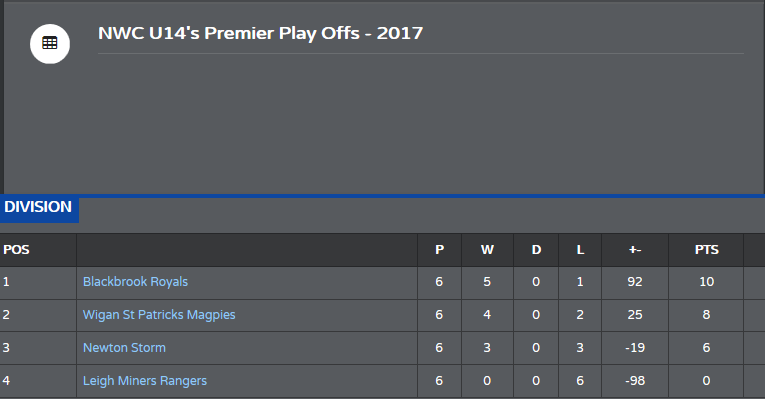
Task: Click the POS column header
Action: click(x=17, y=250)
